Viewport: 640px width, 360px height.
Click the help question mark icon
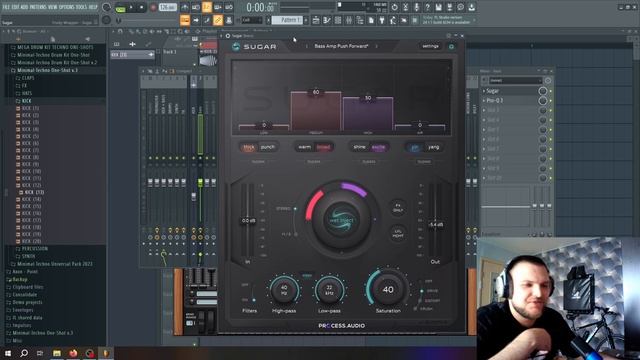[427, 7]
